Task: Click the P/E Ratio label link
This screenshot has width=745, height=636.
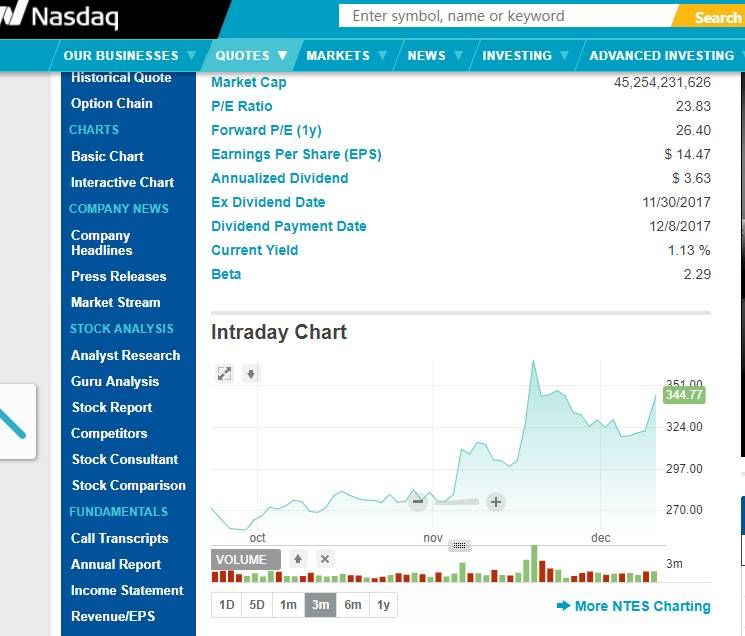Action: point(242,106)
